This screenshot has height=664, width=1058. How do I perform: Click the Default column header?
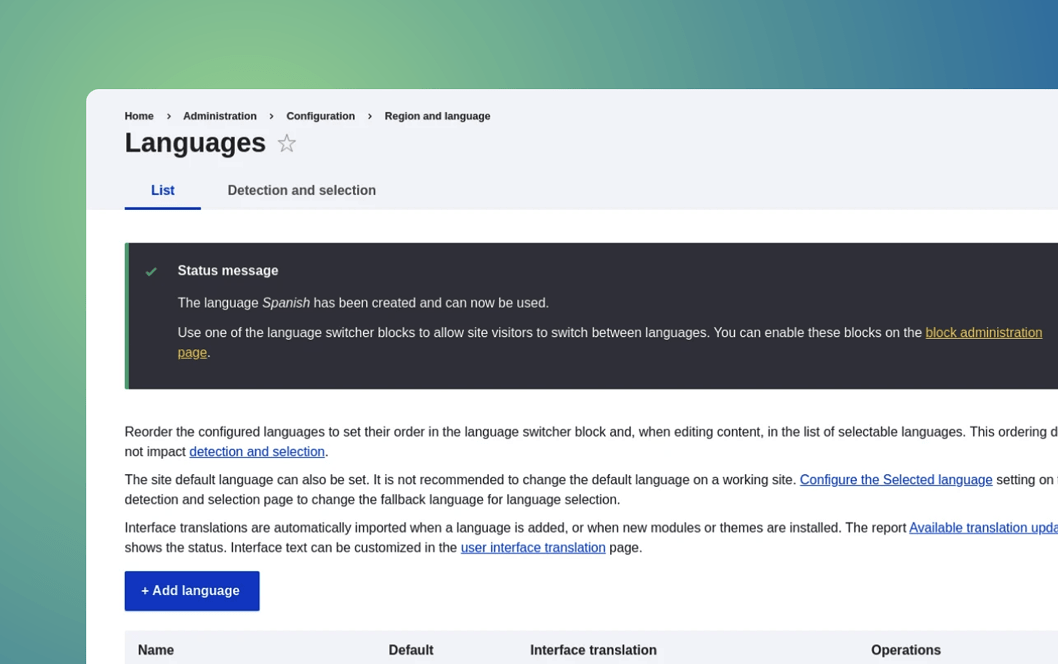[410, 650]
